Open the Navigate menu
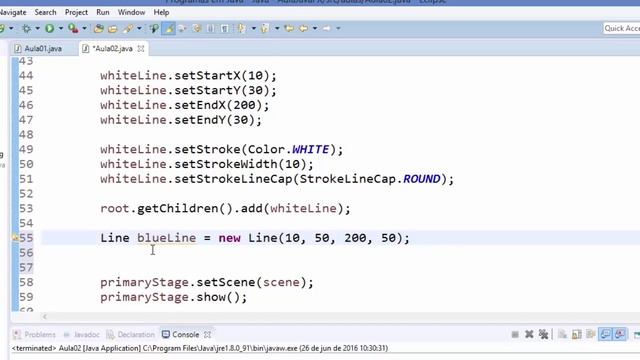 (x=13, y=12)
